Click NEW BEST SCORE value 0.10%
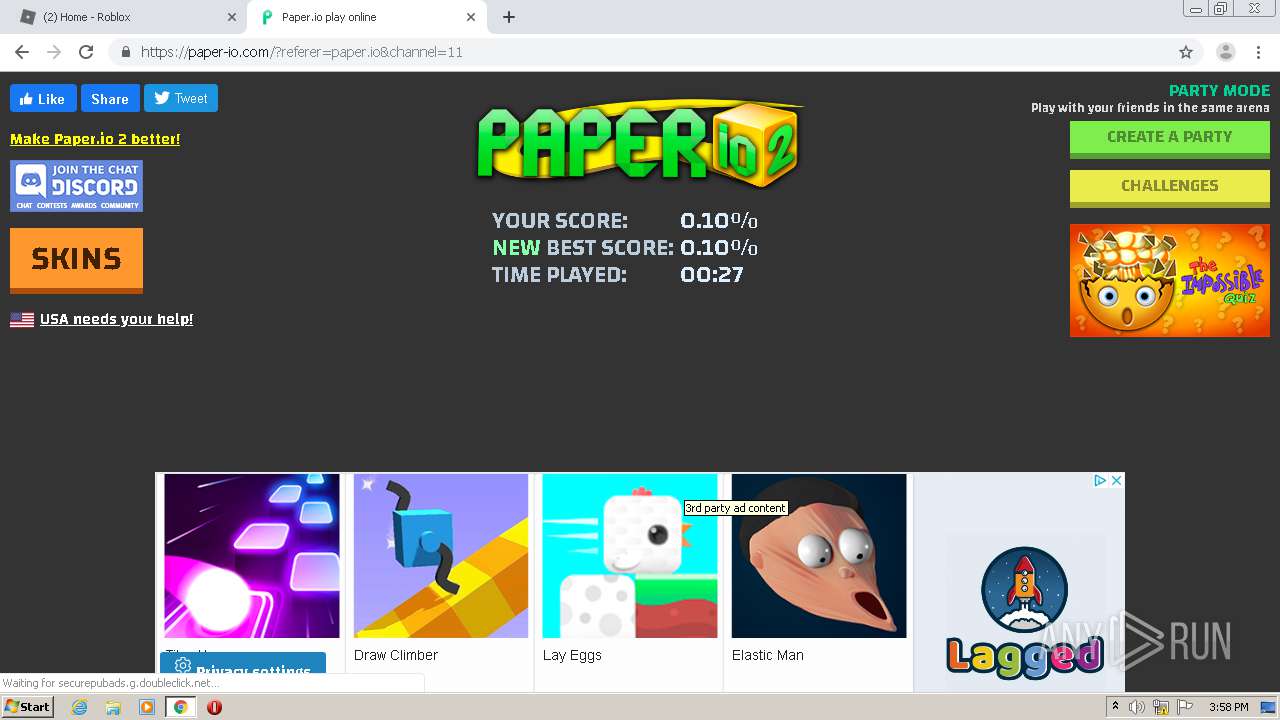The image size is (1280, 720). pos(719,248)
